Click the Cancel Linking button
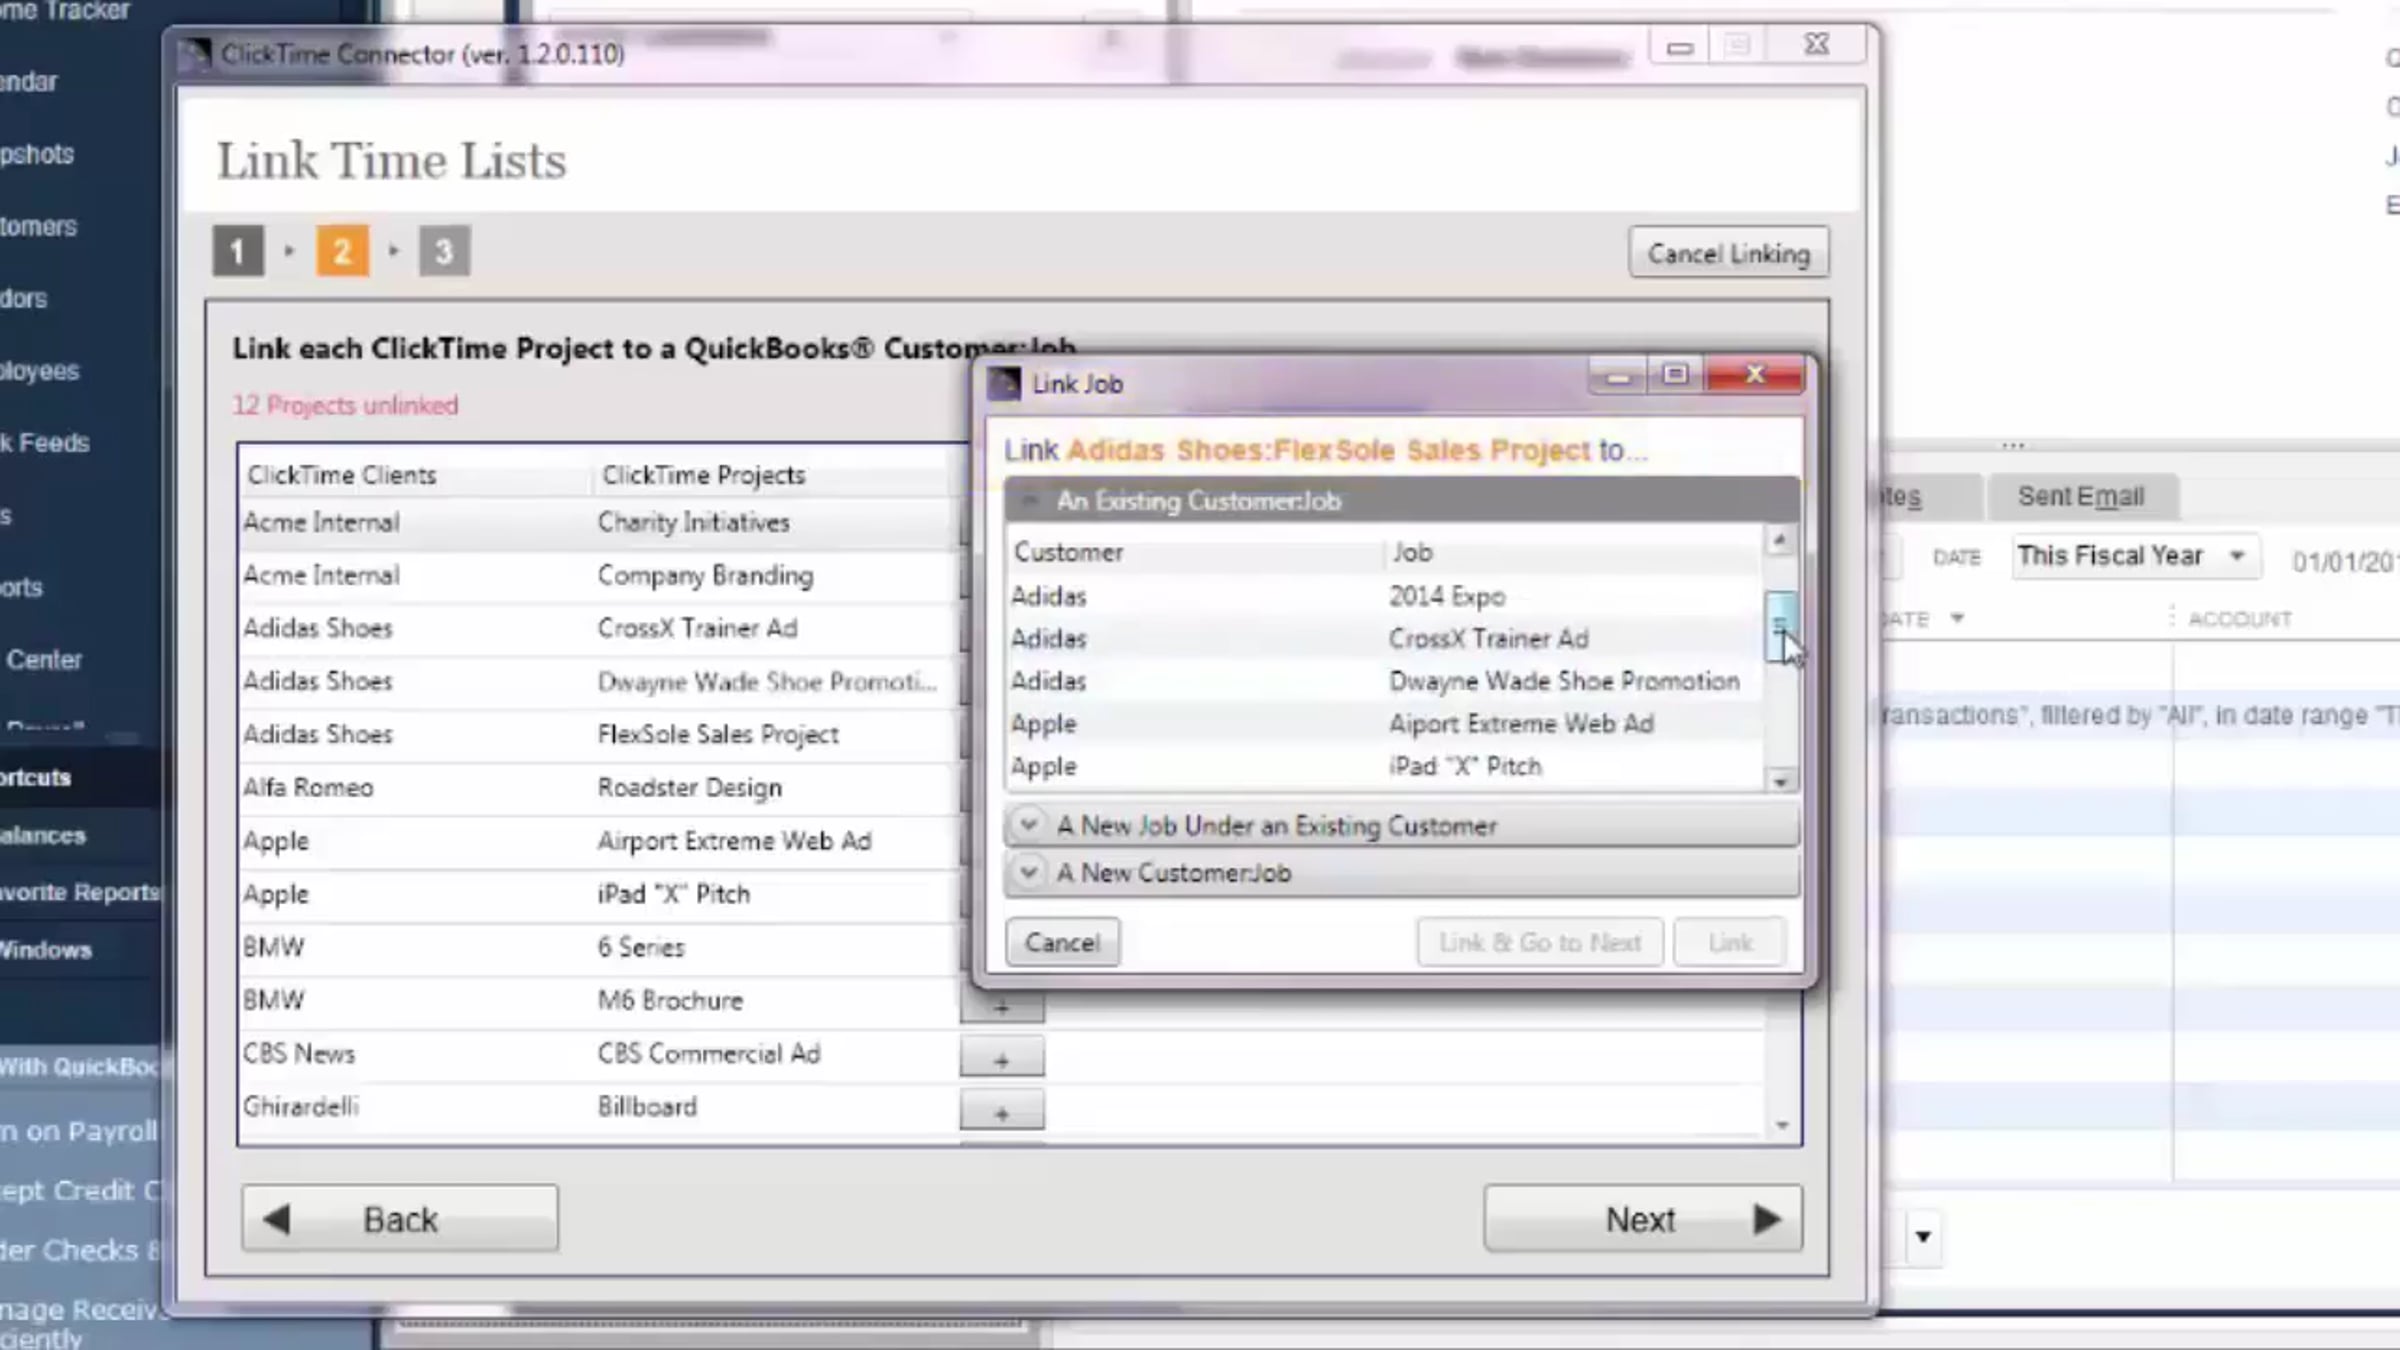This screenshot has width=2400, height=1350. [x=1728, y=254]
